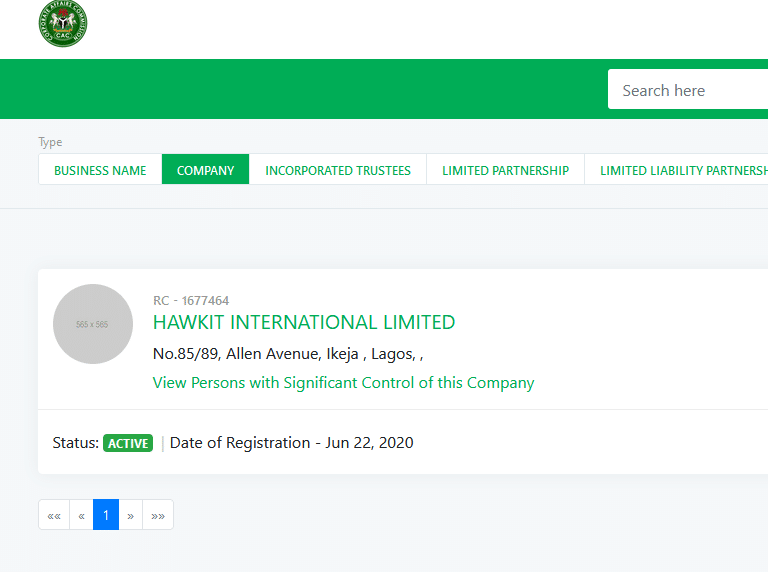Click the ACTIVE status badge
This screenshot has height=572, width=768.
128,443
